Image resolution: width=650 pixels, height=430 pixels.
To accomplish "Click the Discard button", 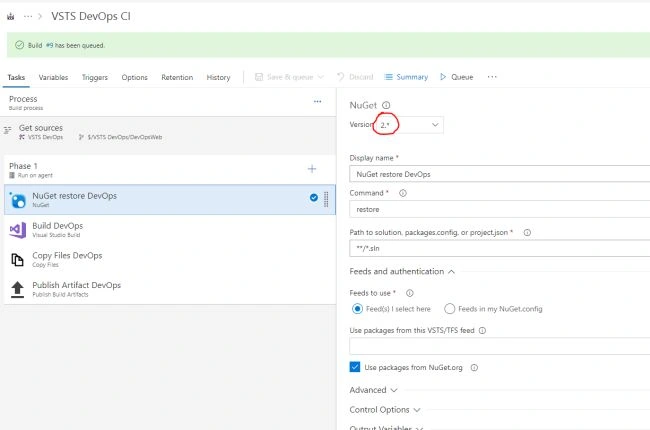I will [355, 77].
